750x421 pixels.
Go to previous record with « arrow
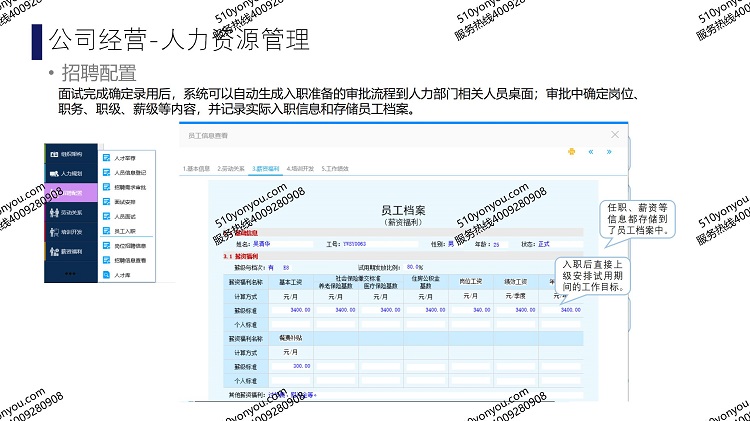[591, 152]
